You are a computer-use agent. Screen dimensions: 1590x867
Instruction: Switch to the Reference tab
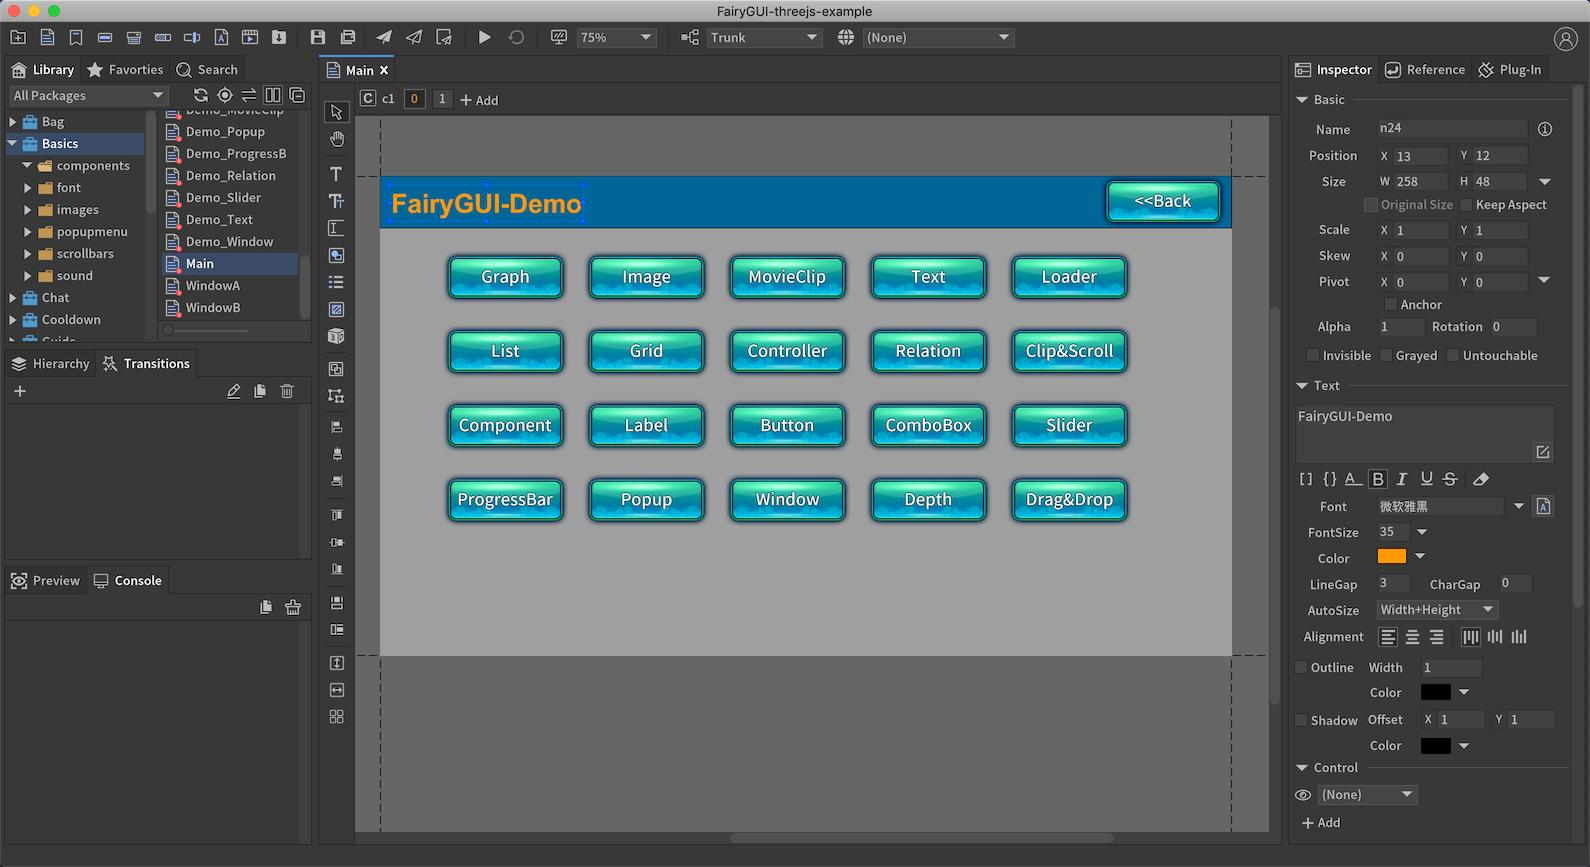1425,70
